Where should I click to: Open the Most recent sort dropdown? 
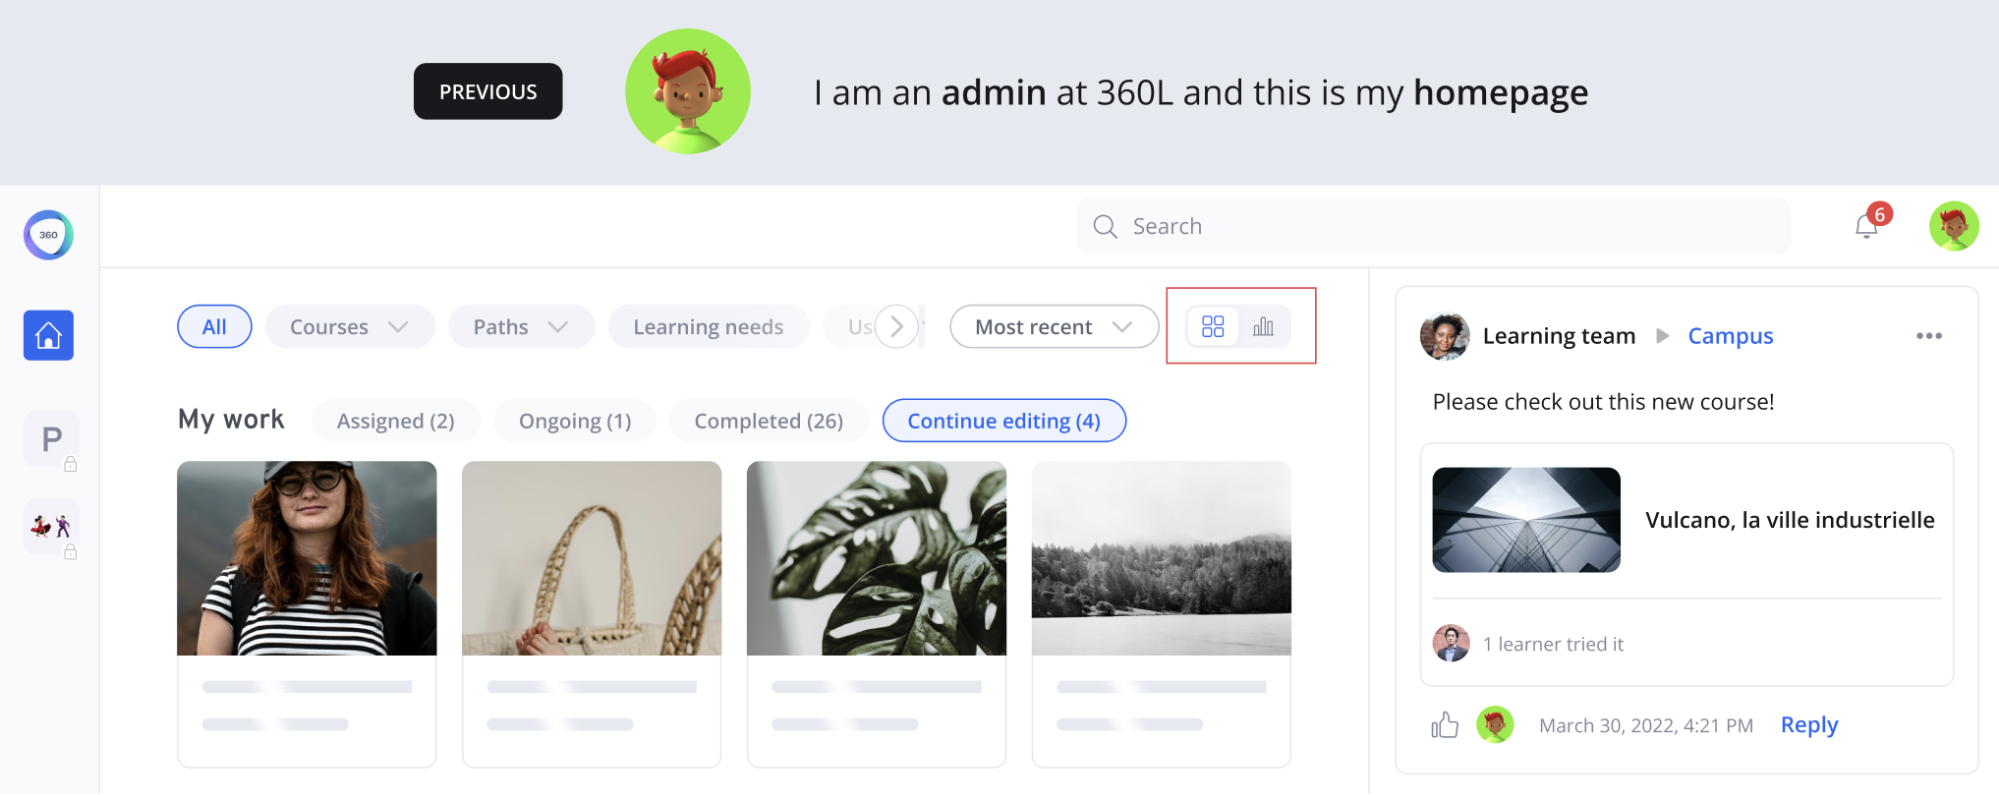[1053, 327]
